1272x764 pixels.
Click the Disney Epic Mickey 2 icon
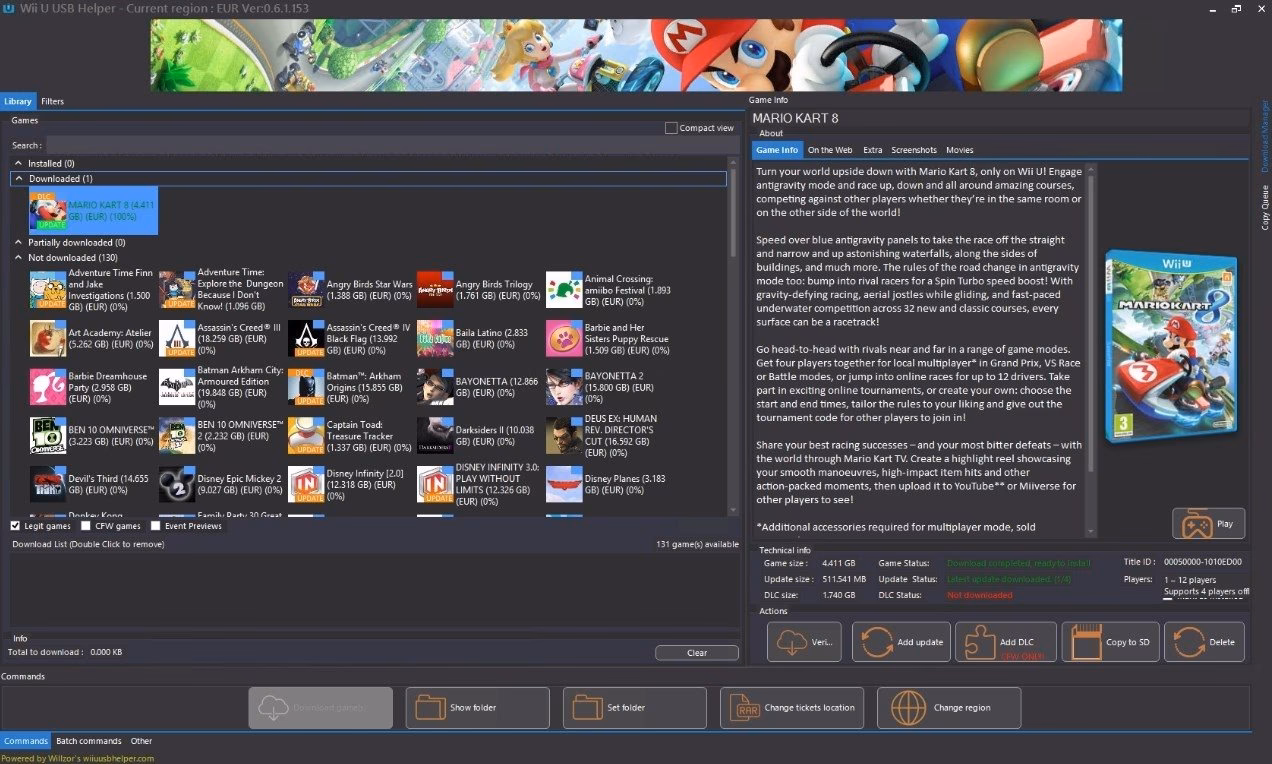(177, 485)
